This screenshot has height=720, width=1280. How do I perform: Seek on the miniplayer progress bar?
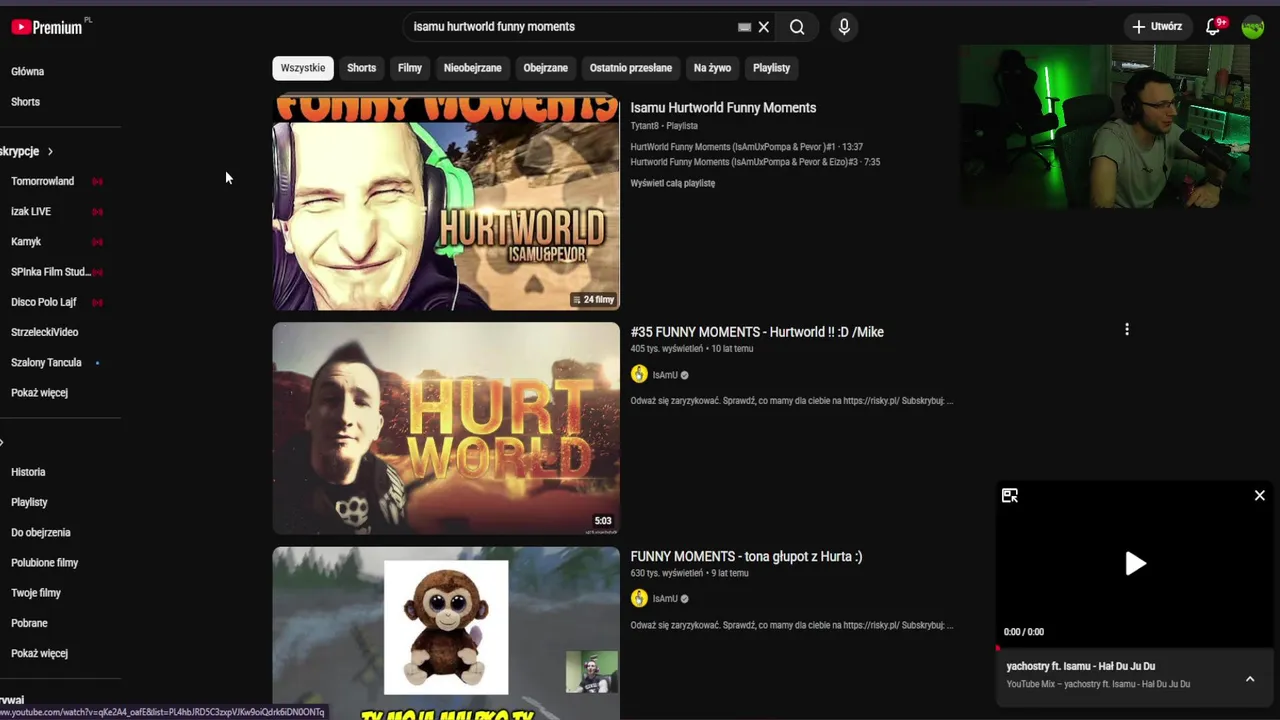(x=1135, y=647)
